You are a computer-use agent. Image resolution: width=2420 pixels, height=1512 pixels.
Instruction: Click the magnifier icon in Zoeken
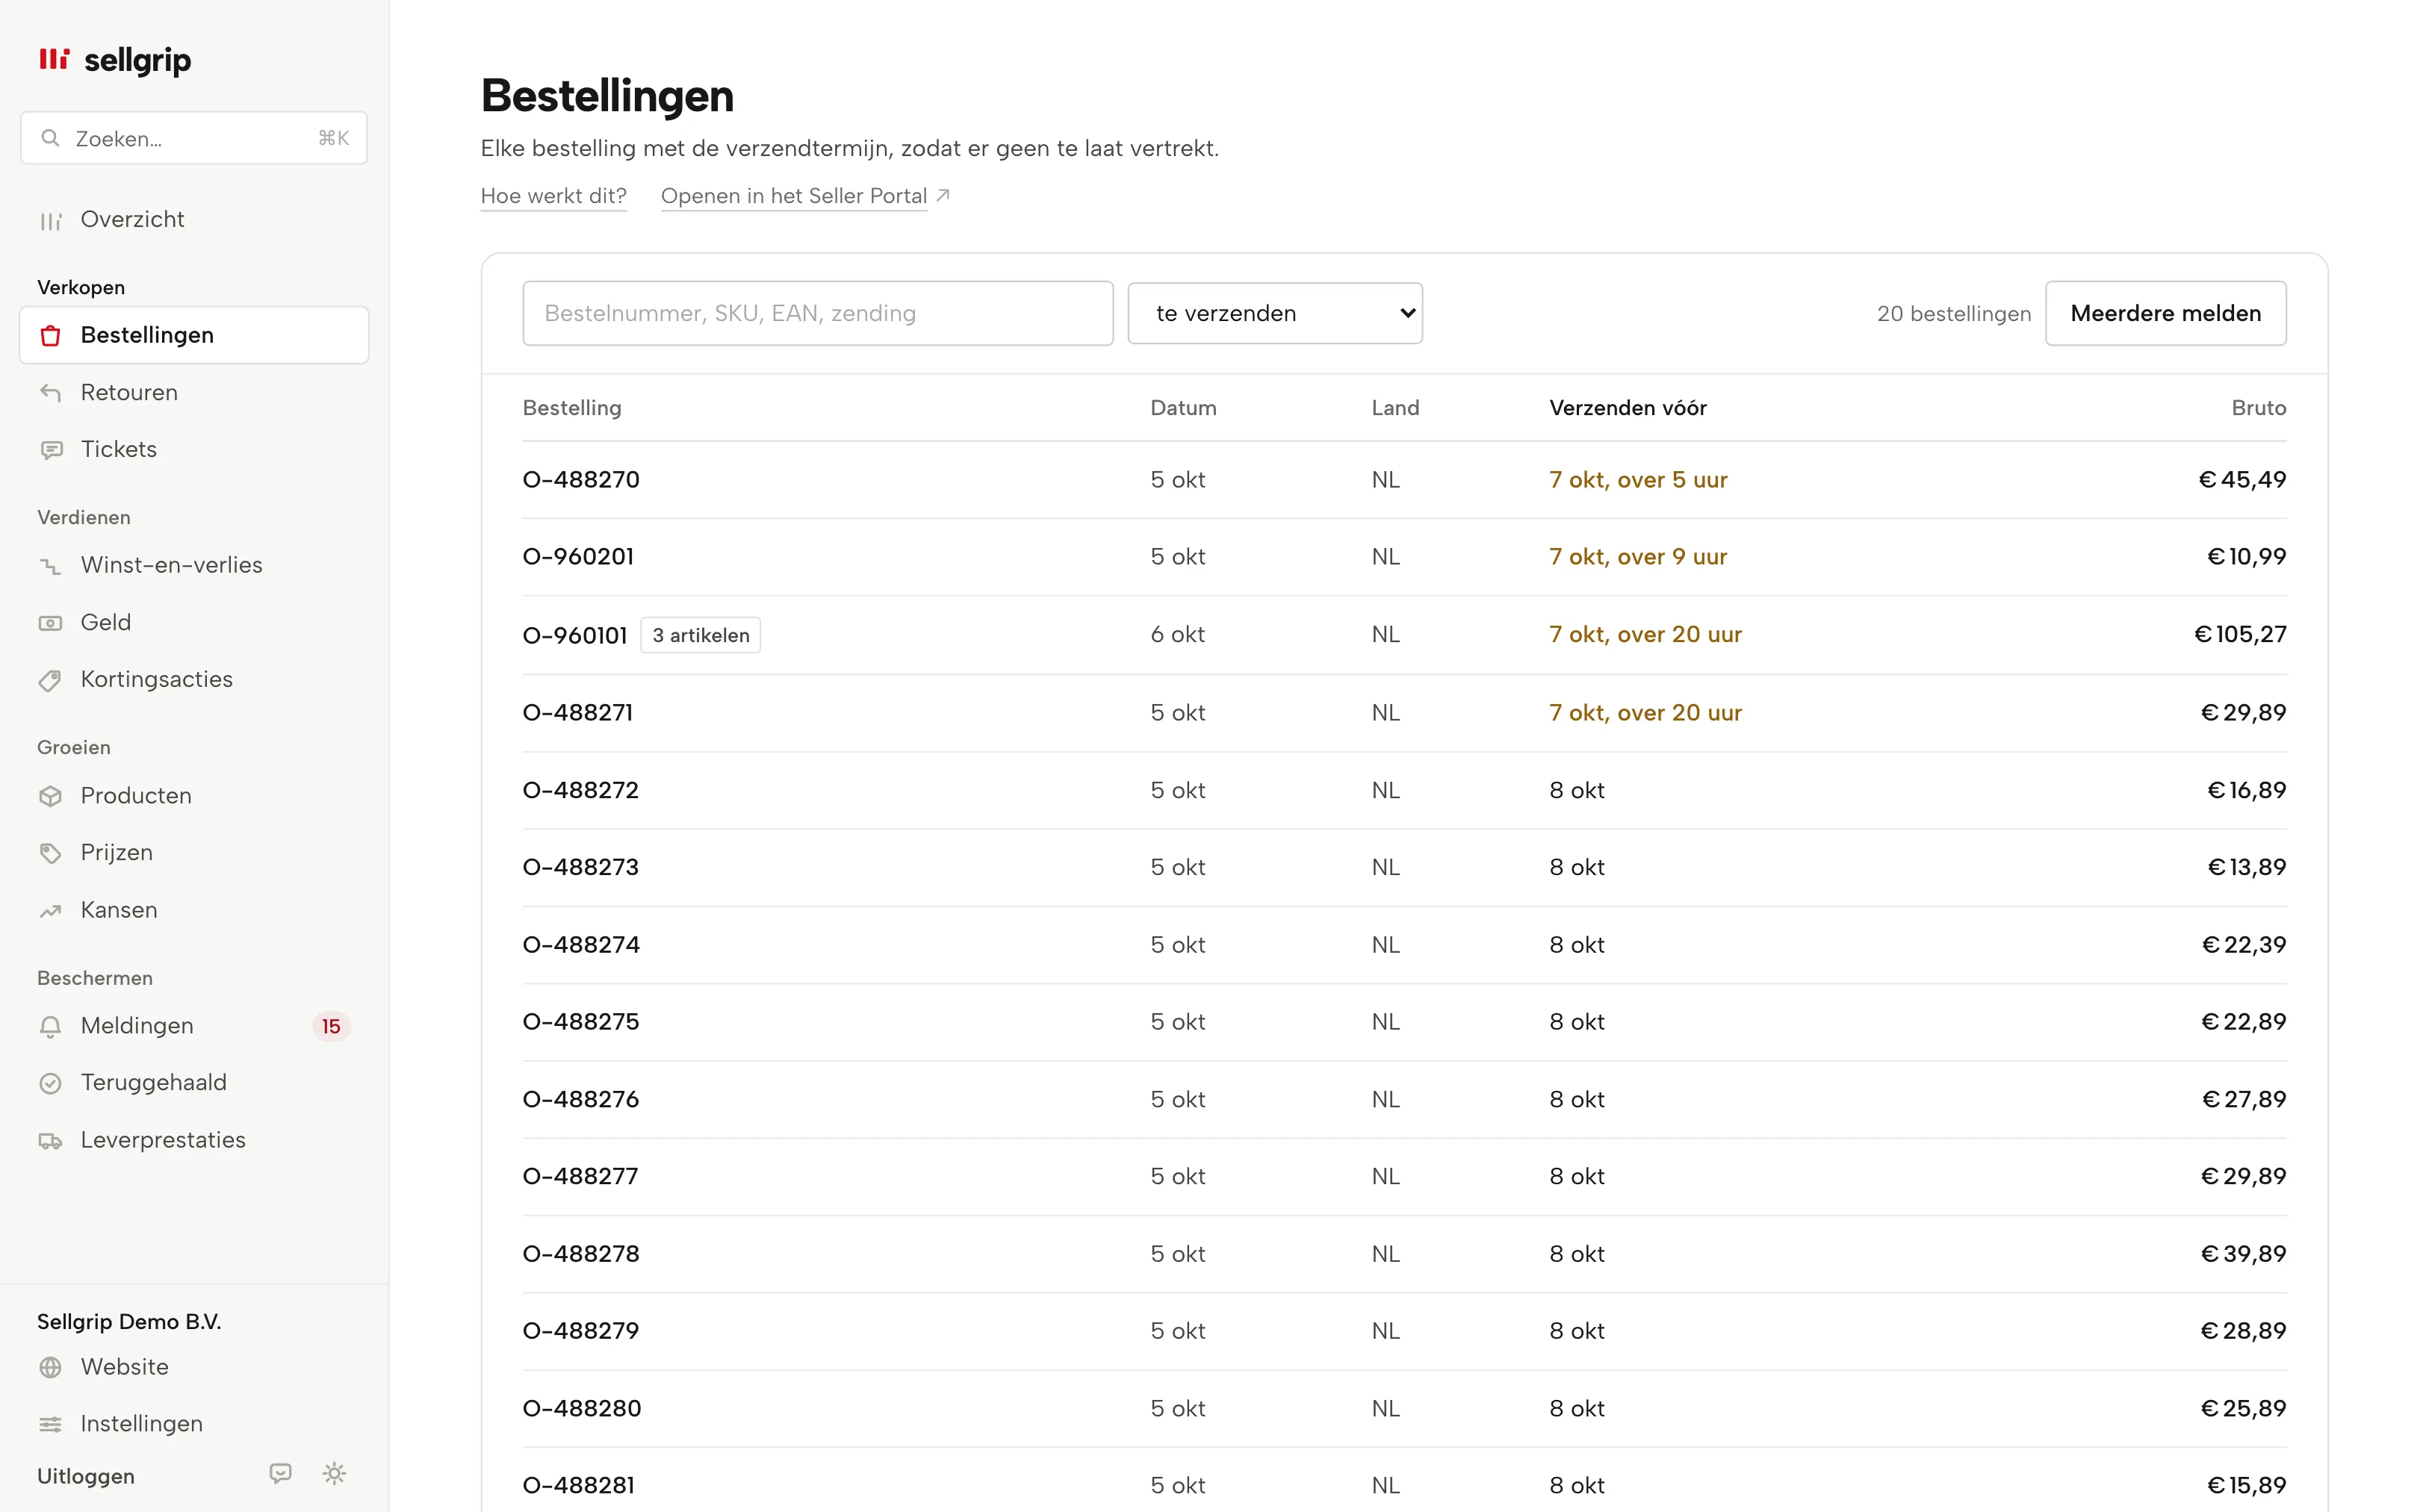pyautogui.click(x=50, y=138)
